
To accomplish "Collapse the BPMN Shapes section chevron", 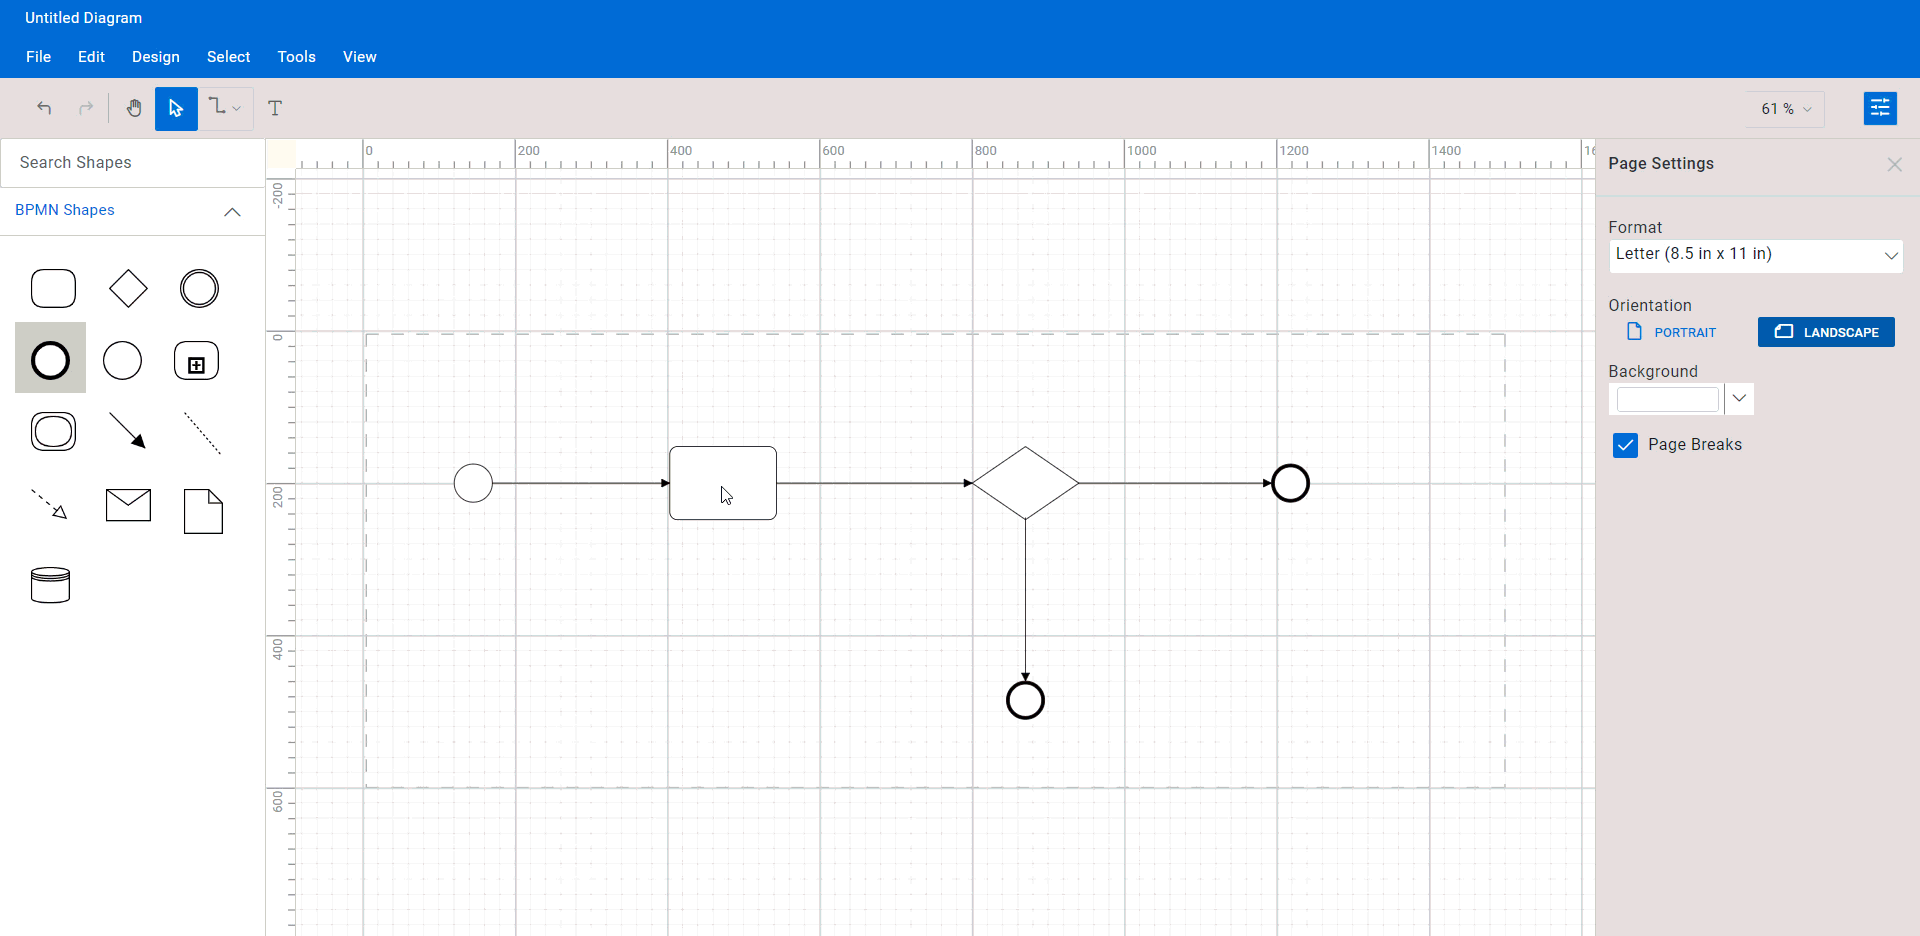I will [232, 211].
